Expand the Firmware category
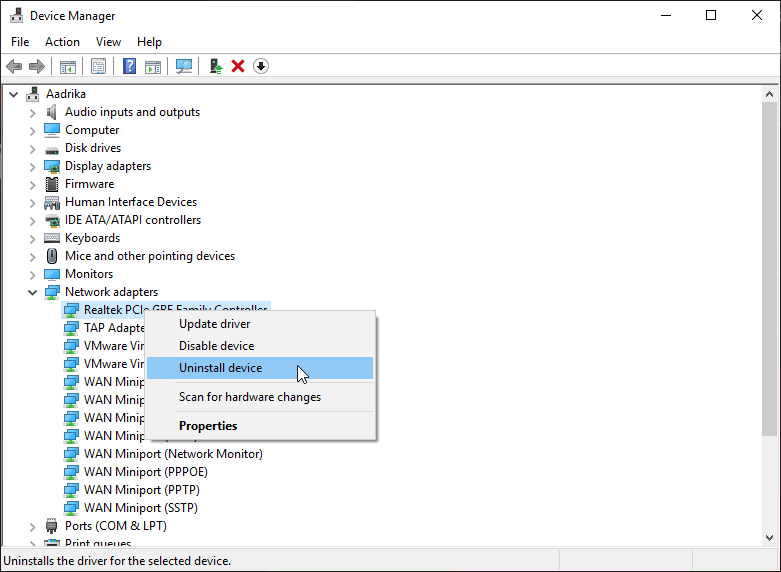 33,185
